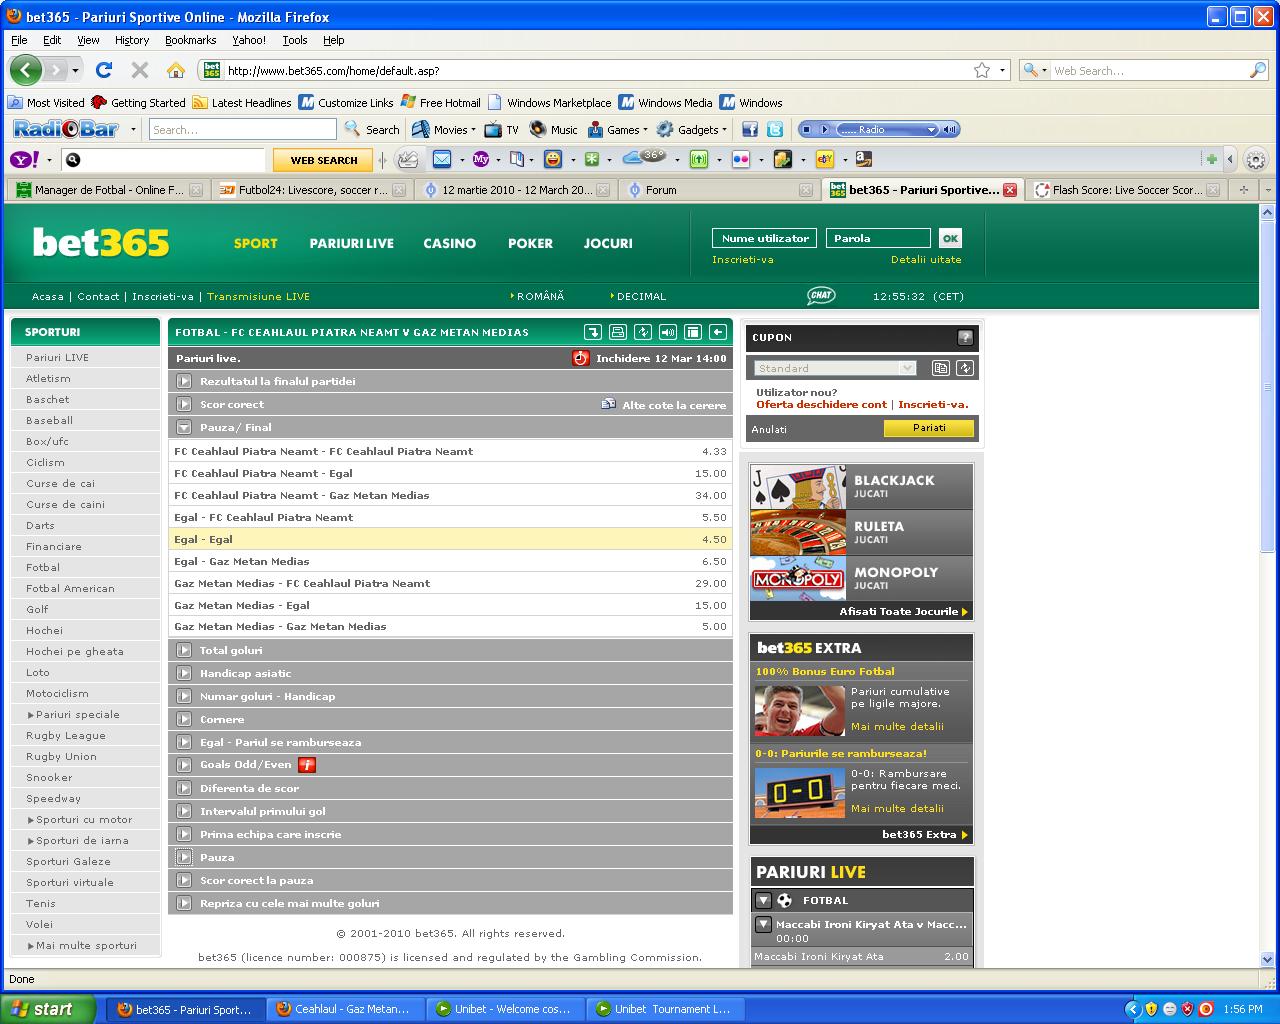Click the red stopwatch icon beside Inchidere
Image resolution: width=1280 pixels, height=1024 pixels.
581,358
